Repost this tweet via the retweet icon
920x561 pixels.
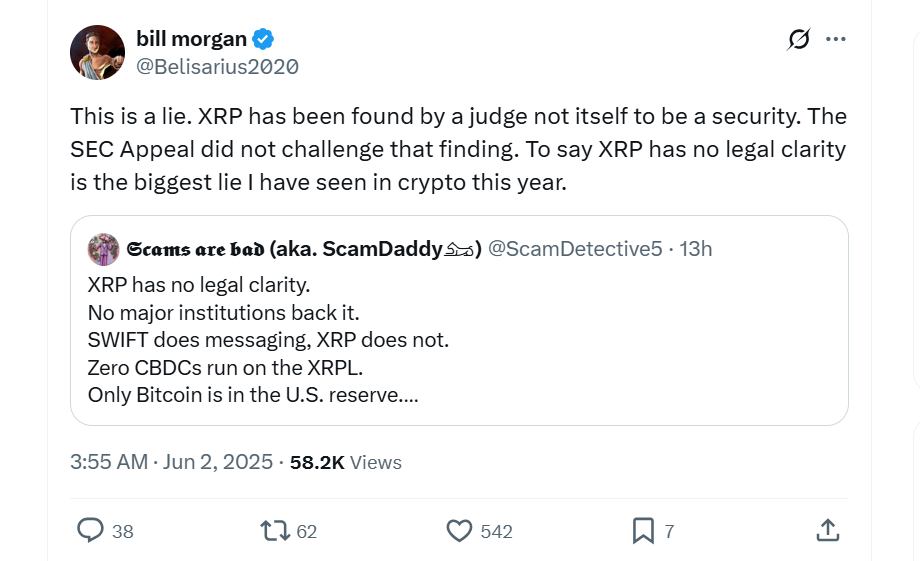click(275, 531)
